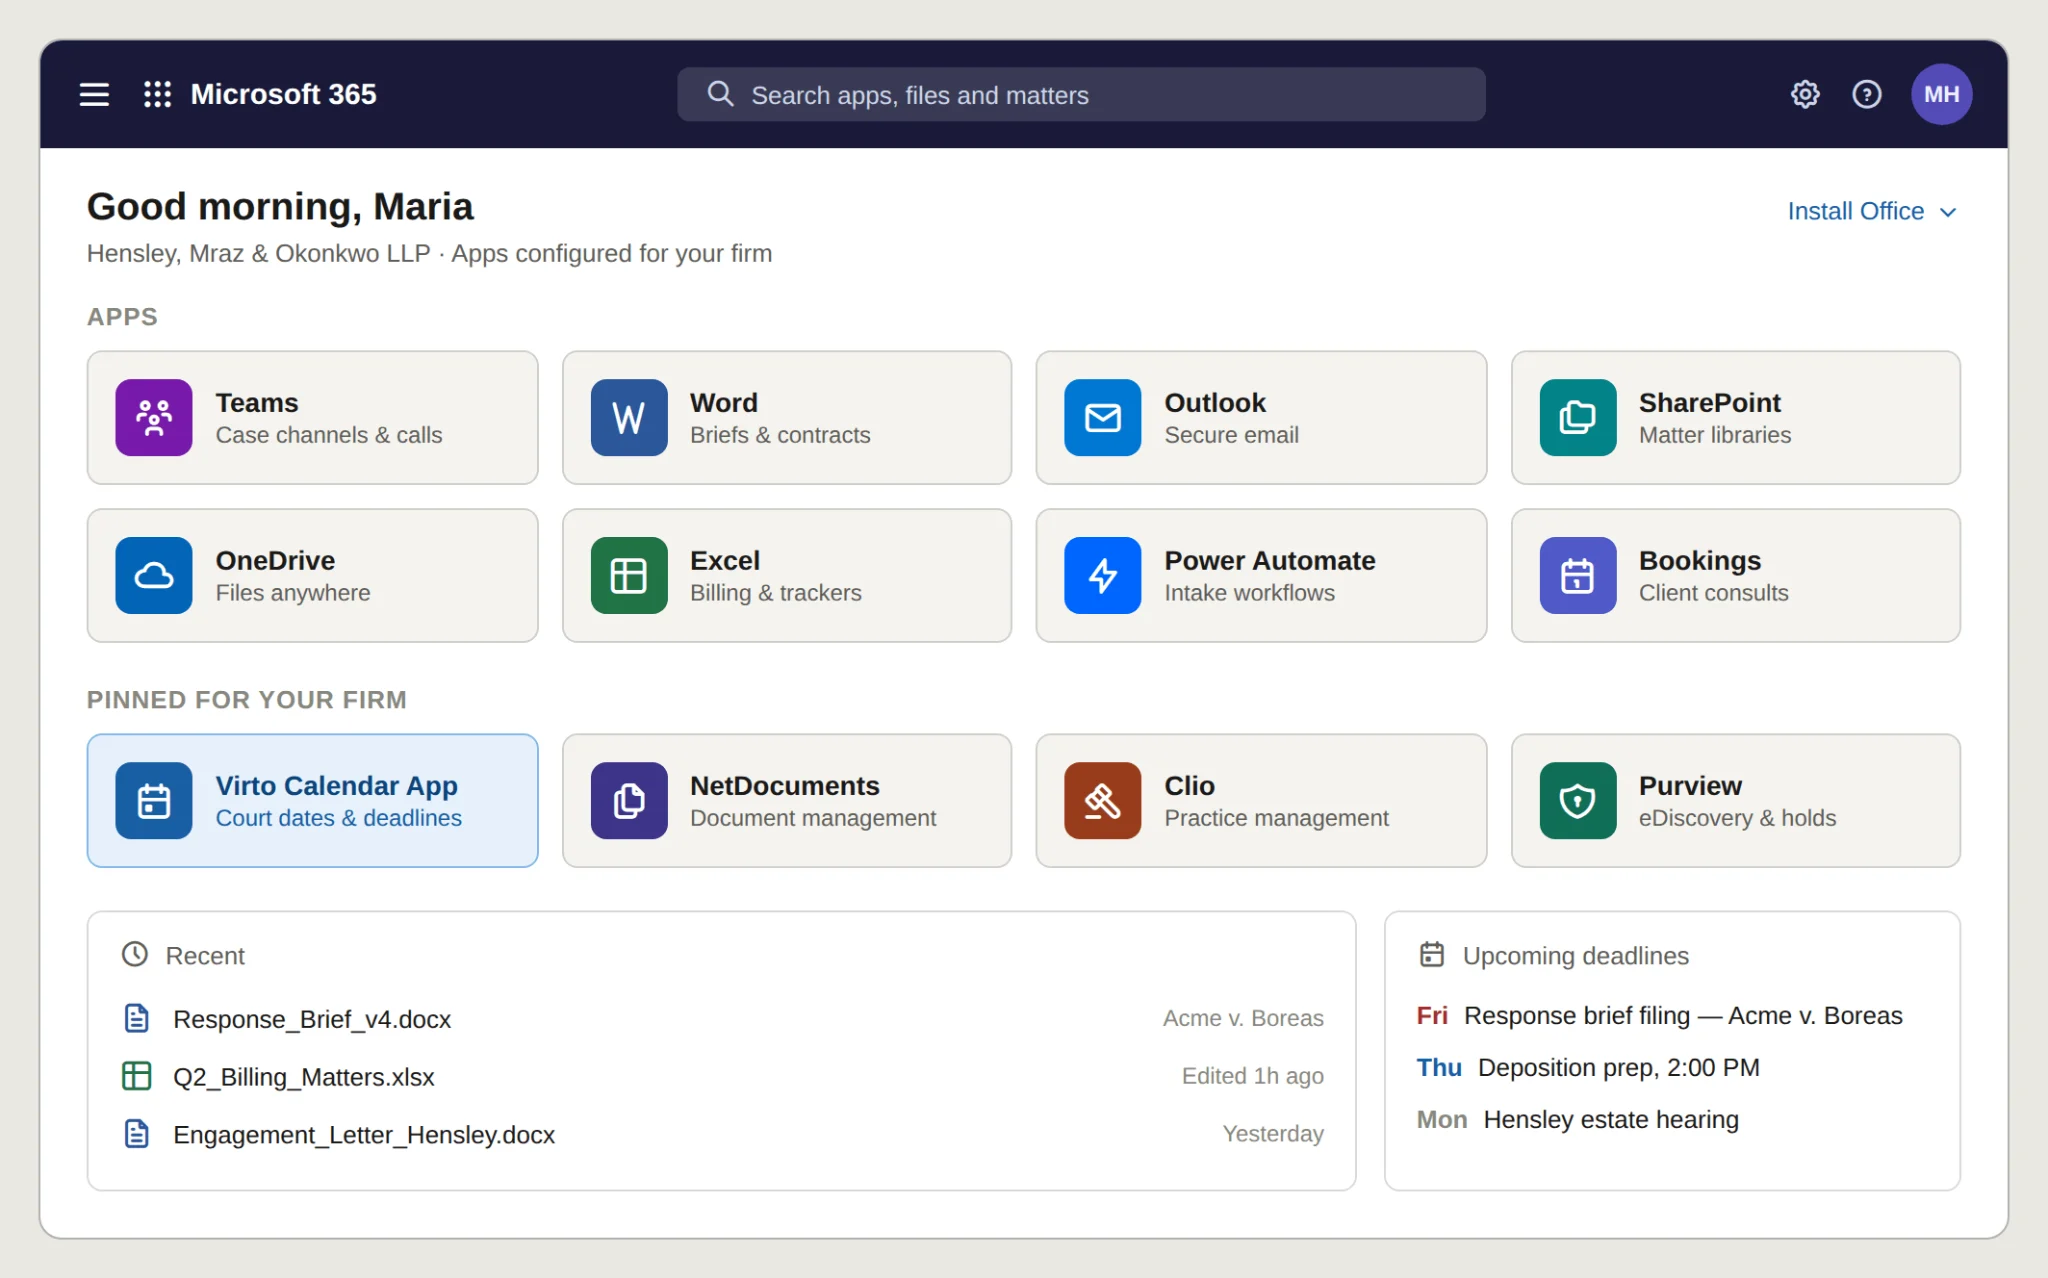Click the Virto Calendar App icon
This screenshot has width=2048, height=1278.
coord(154,800)
